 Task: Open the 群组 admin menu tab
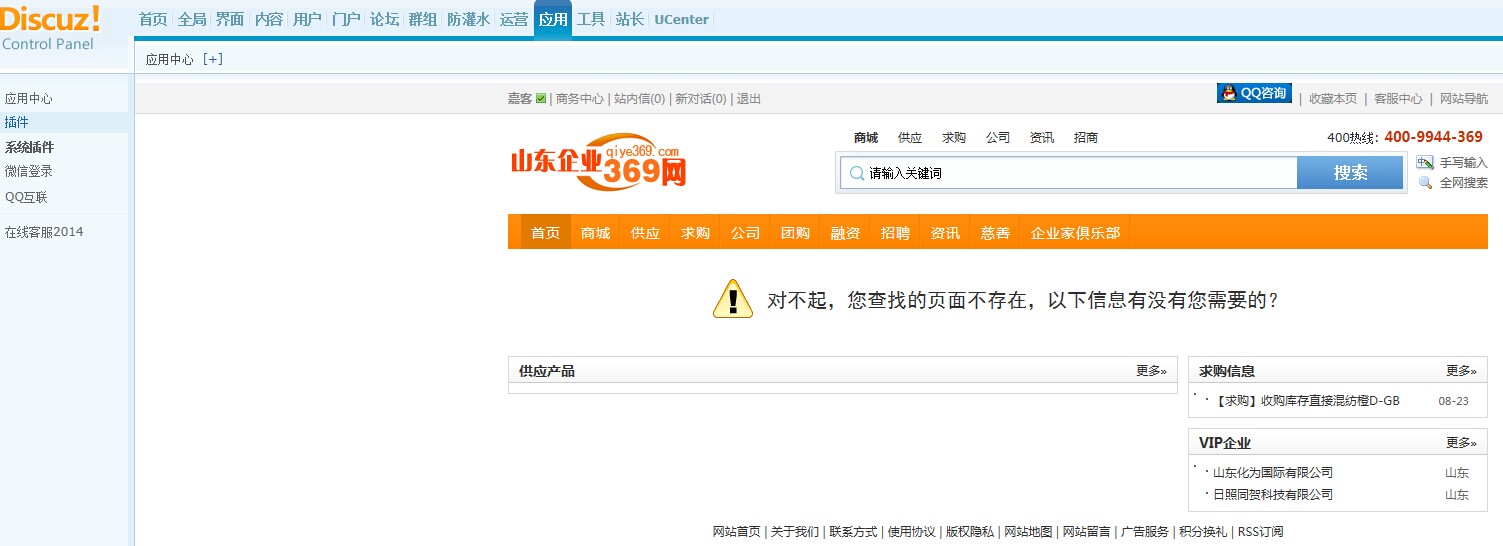pyautogui.click(x=422, y=19)
